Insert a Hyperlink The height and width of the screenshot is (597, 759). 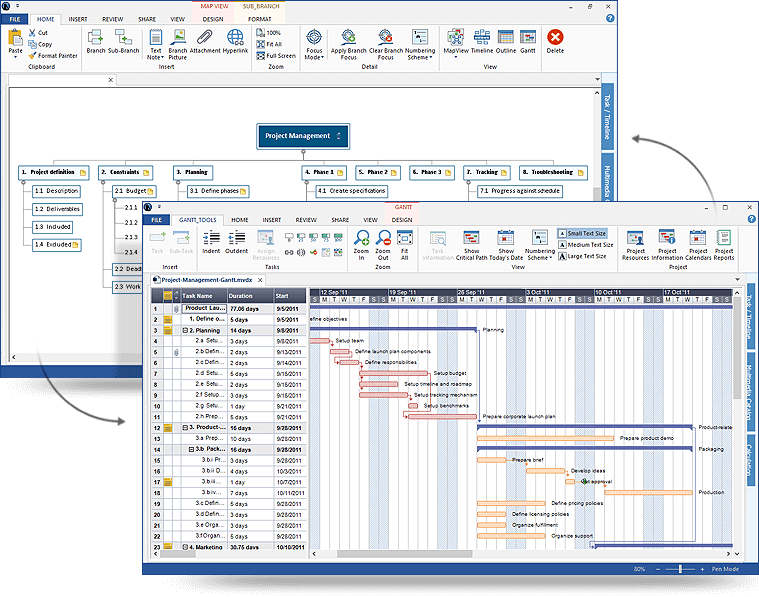[x=235, y=41]
